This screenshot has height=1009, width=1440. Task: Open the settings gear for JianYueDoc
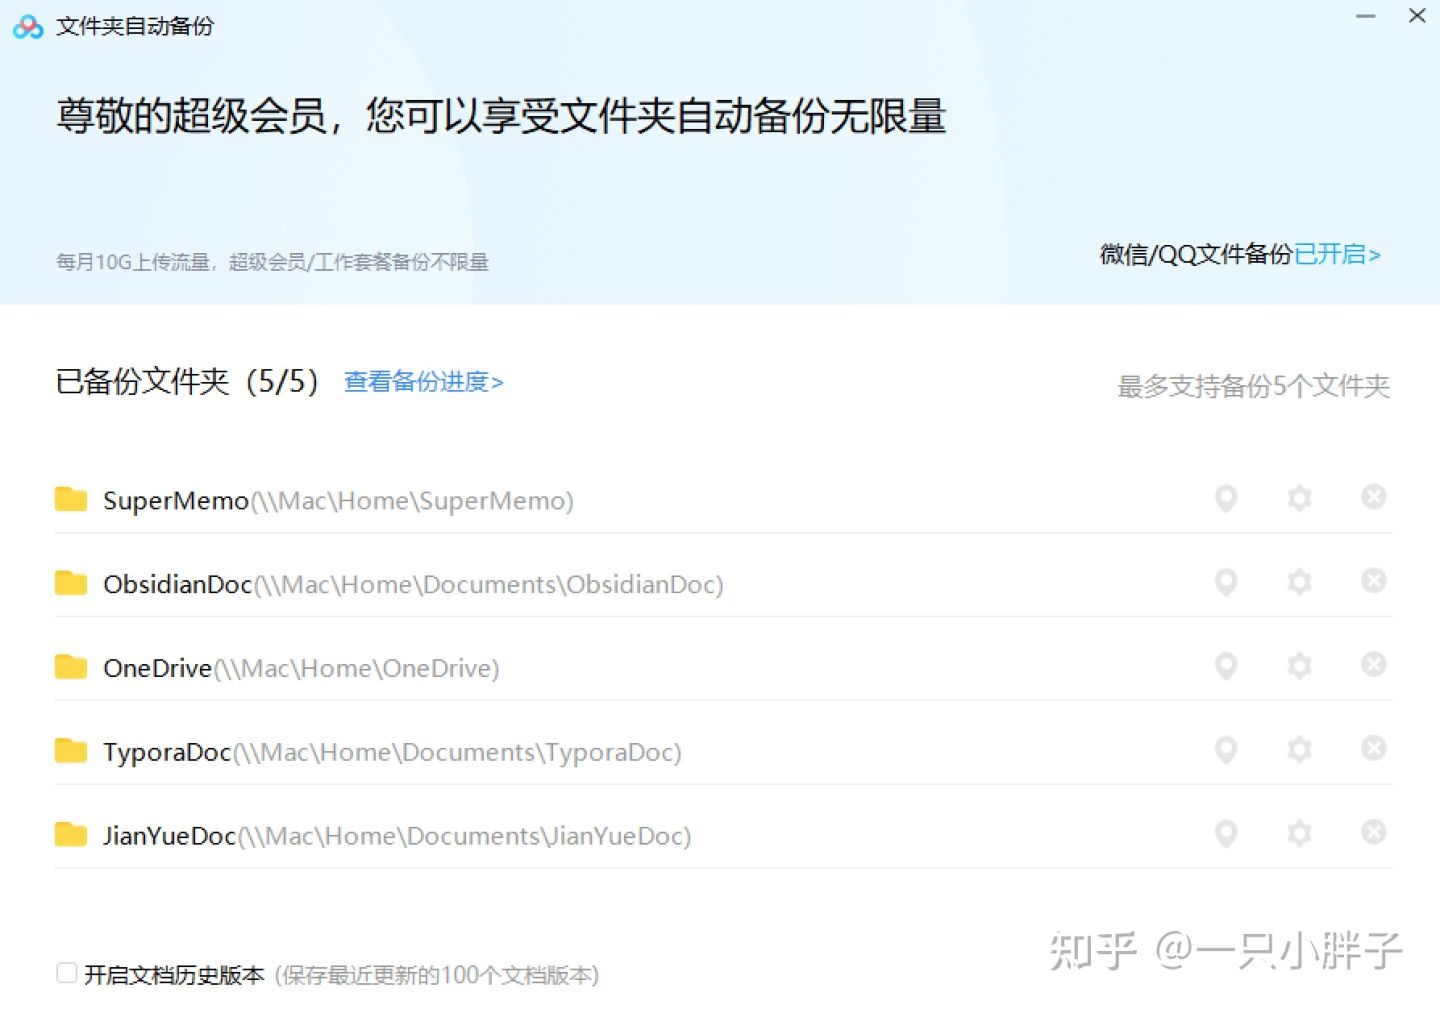click(x=1298, y=833)
